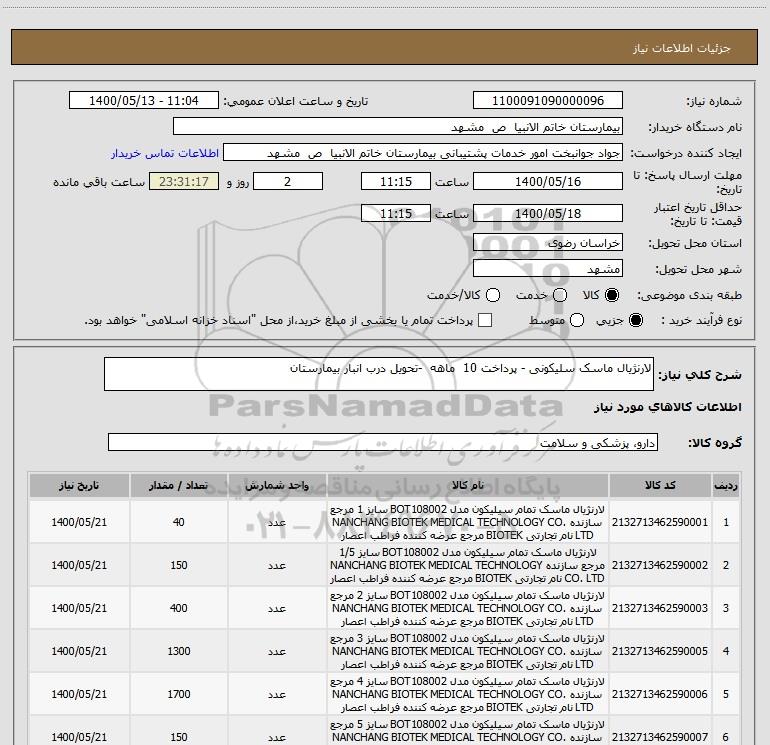This screenshot has height=745, width=770.
Task: Click the تعداد / مقدار column header
Action: coord(179,486)
